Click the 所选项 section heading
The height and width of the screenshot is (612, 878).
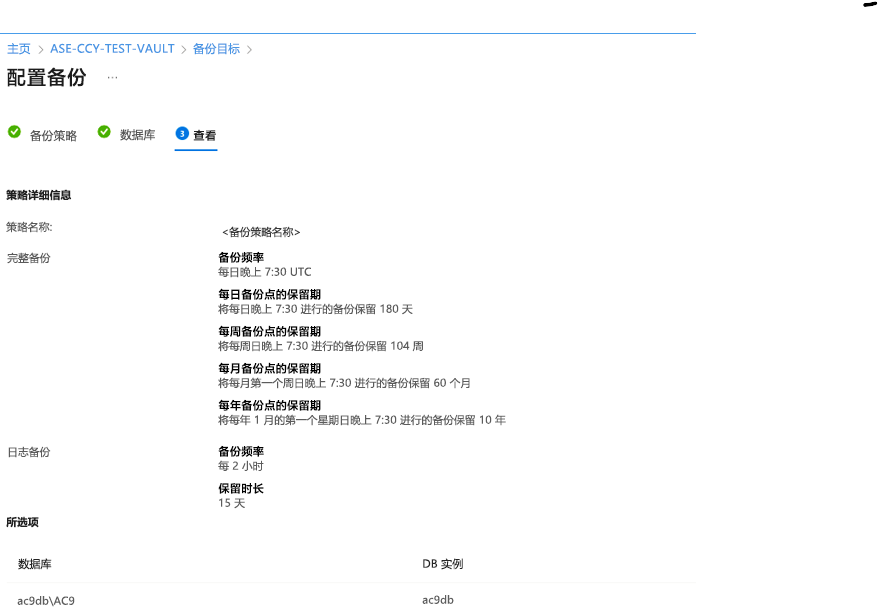[22, 522]
